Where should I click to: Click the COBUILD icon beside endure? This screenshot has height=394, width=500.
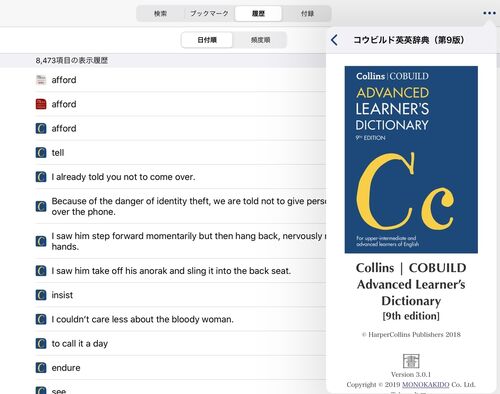(41, 368)
